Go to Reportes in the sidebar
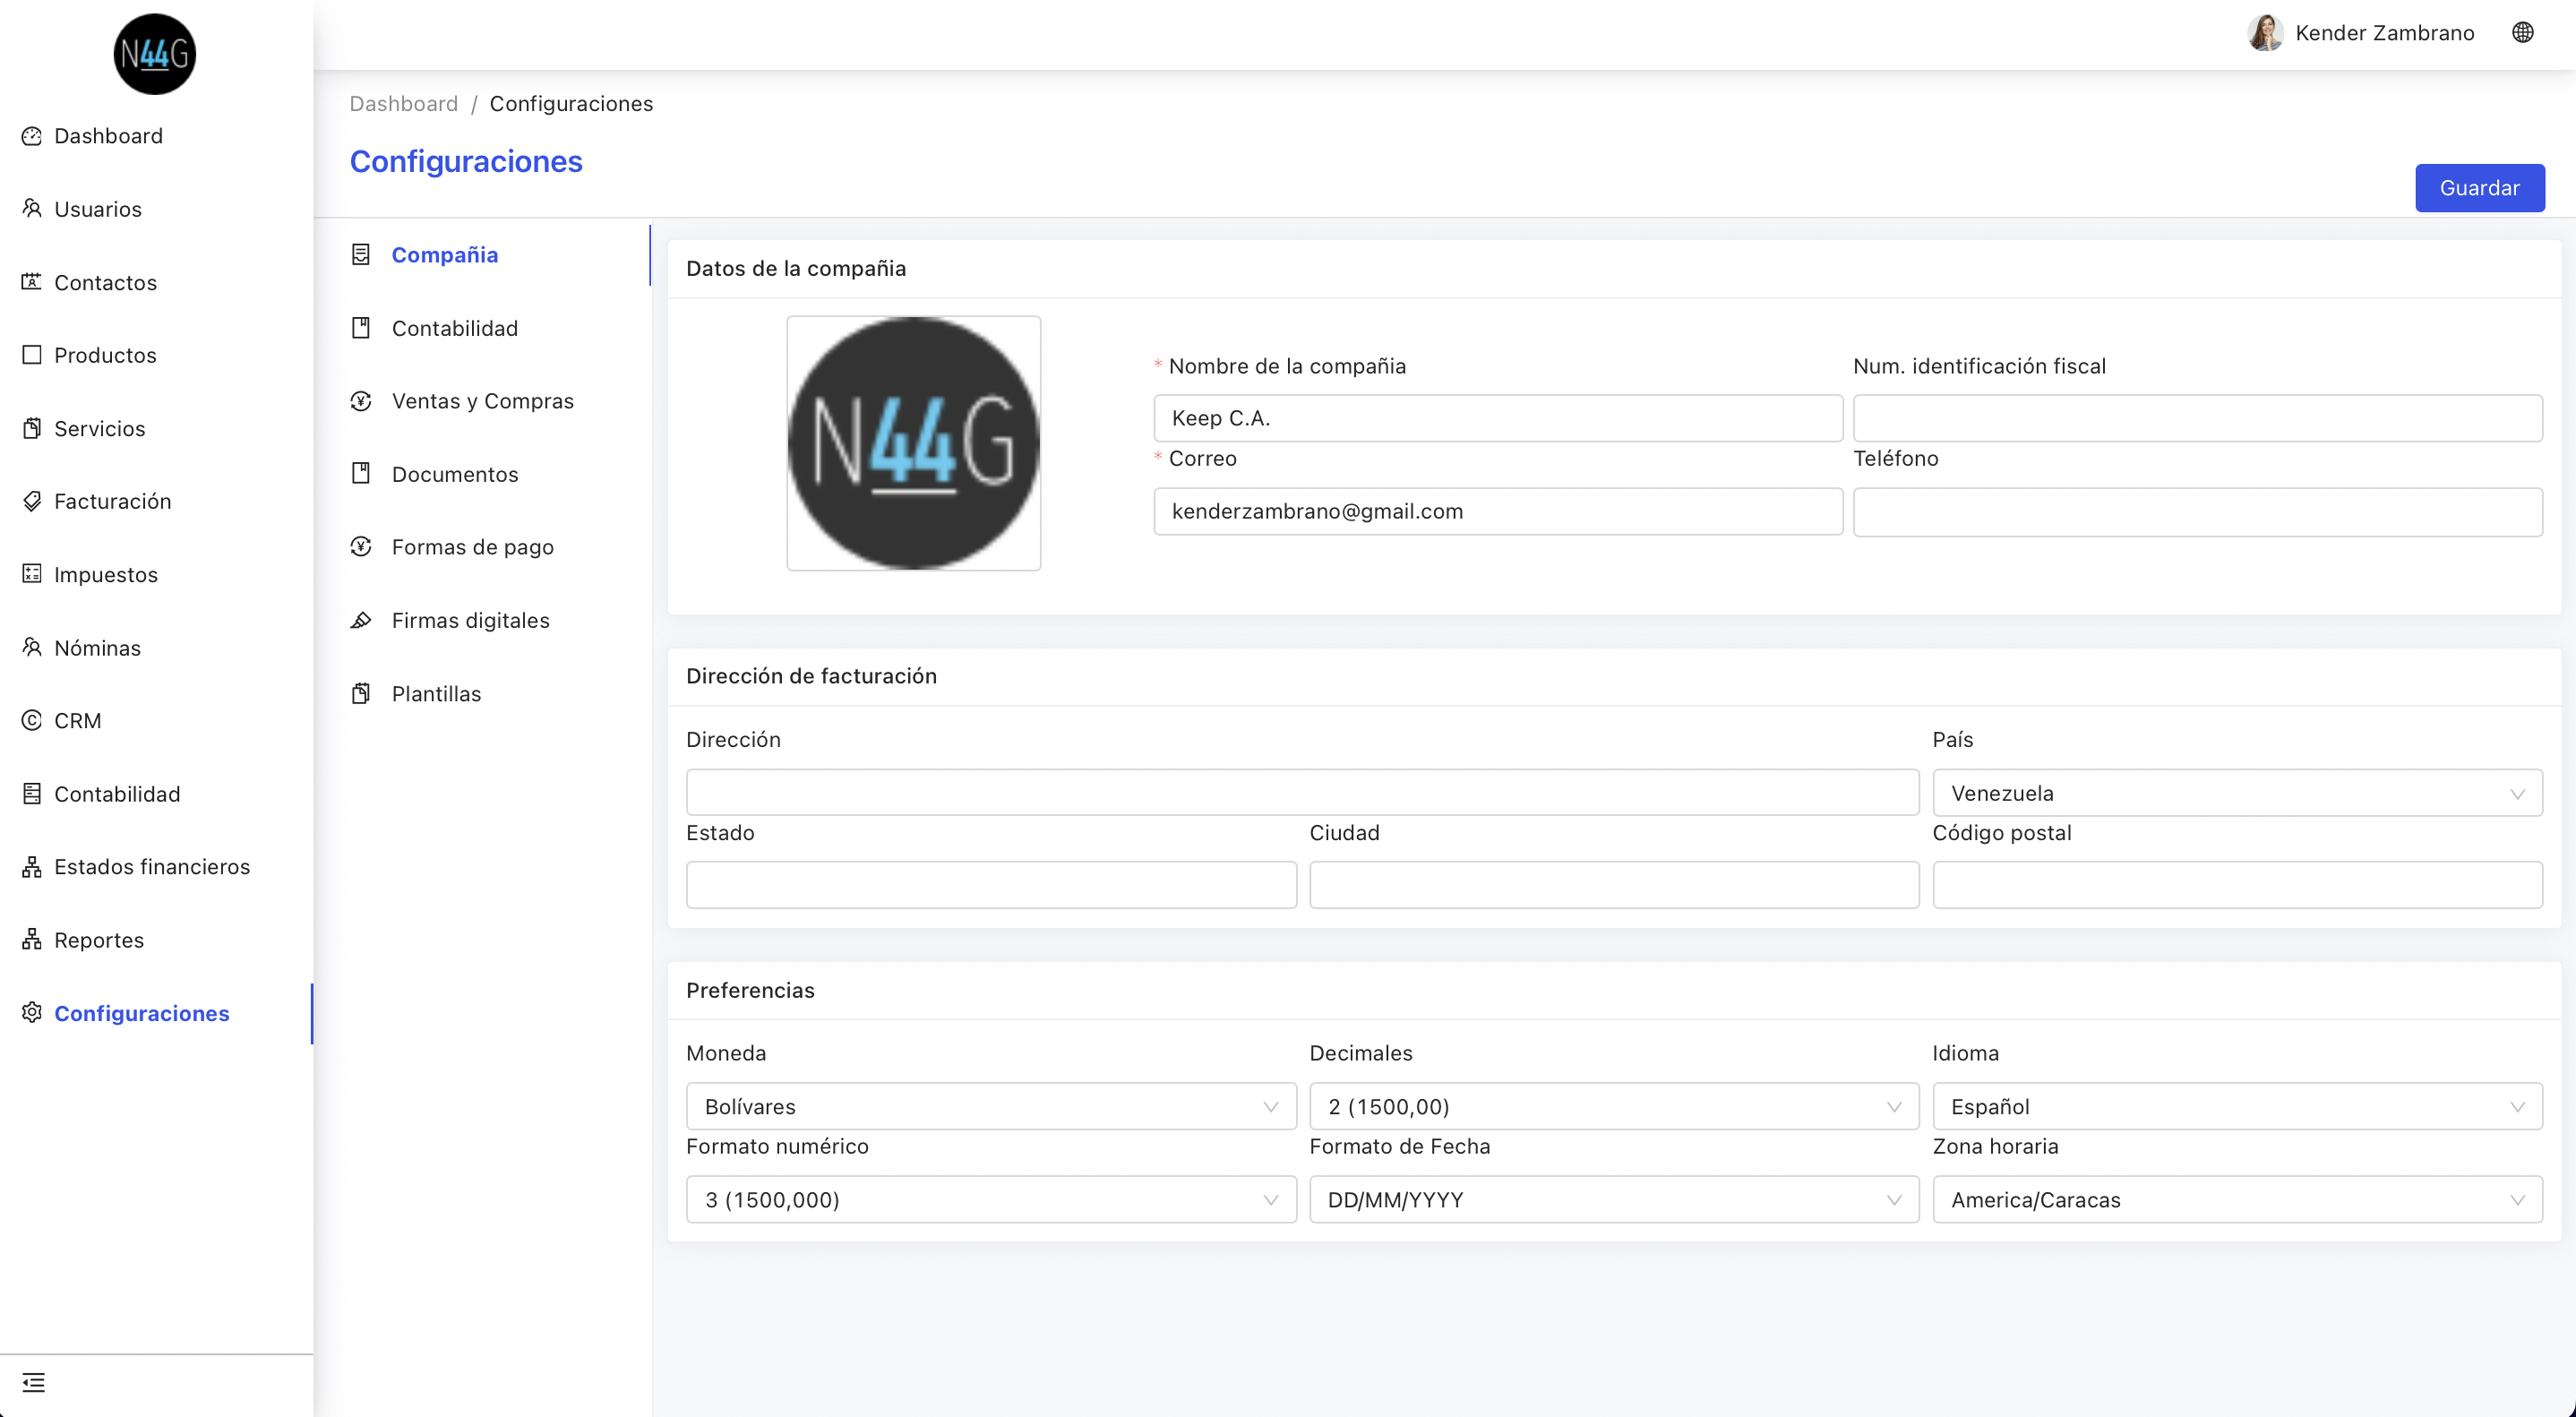The height and width of the screenshot is (1417, 2576). coord(156,940)
